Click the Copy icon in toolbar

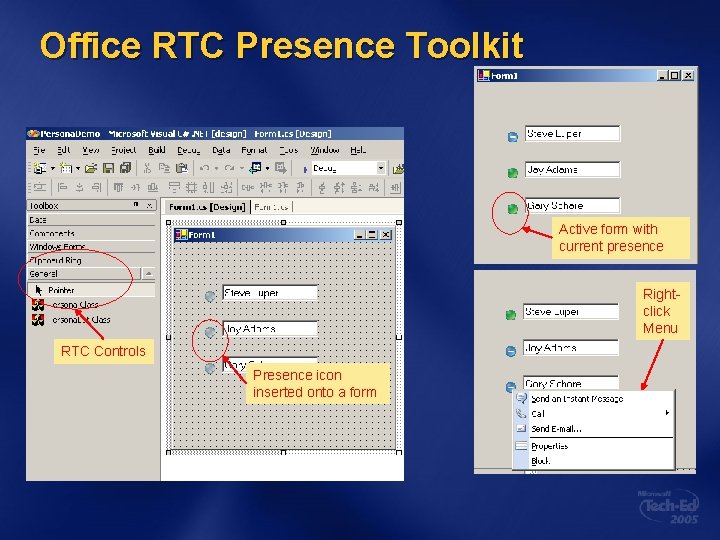(164, 169)
